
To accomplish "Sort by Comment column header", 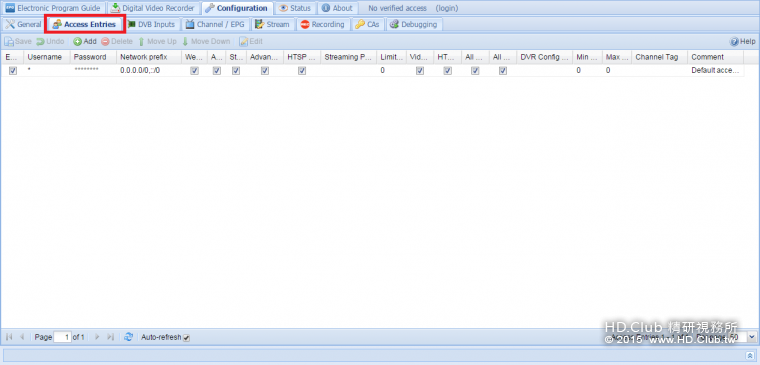I will (715, 57).
